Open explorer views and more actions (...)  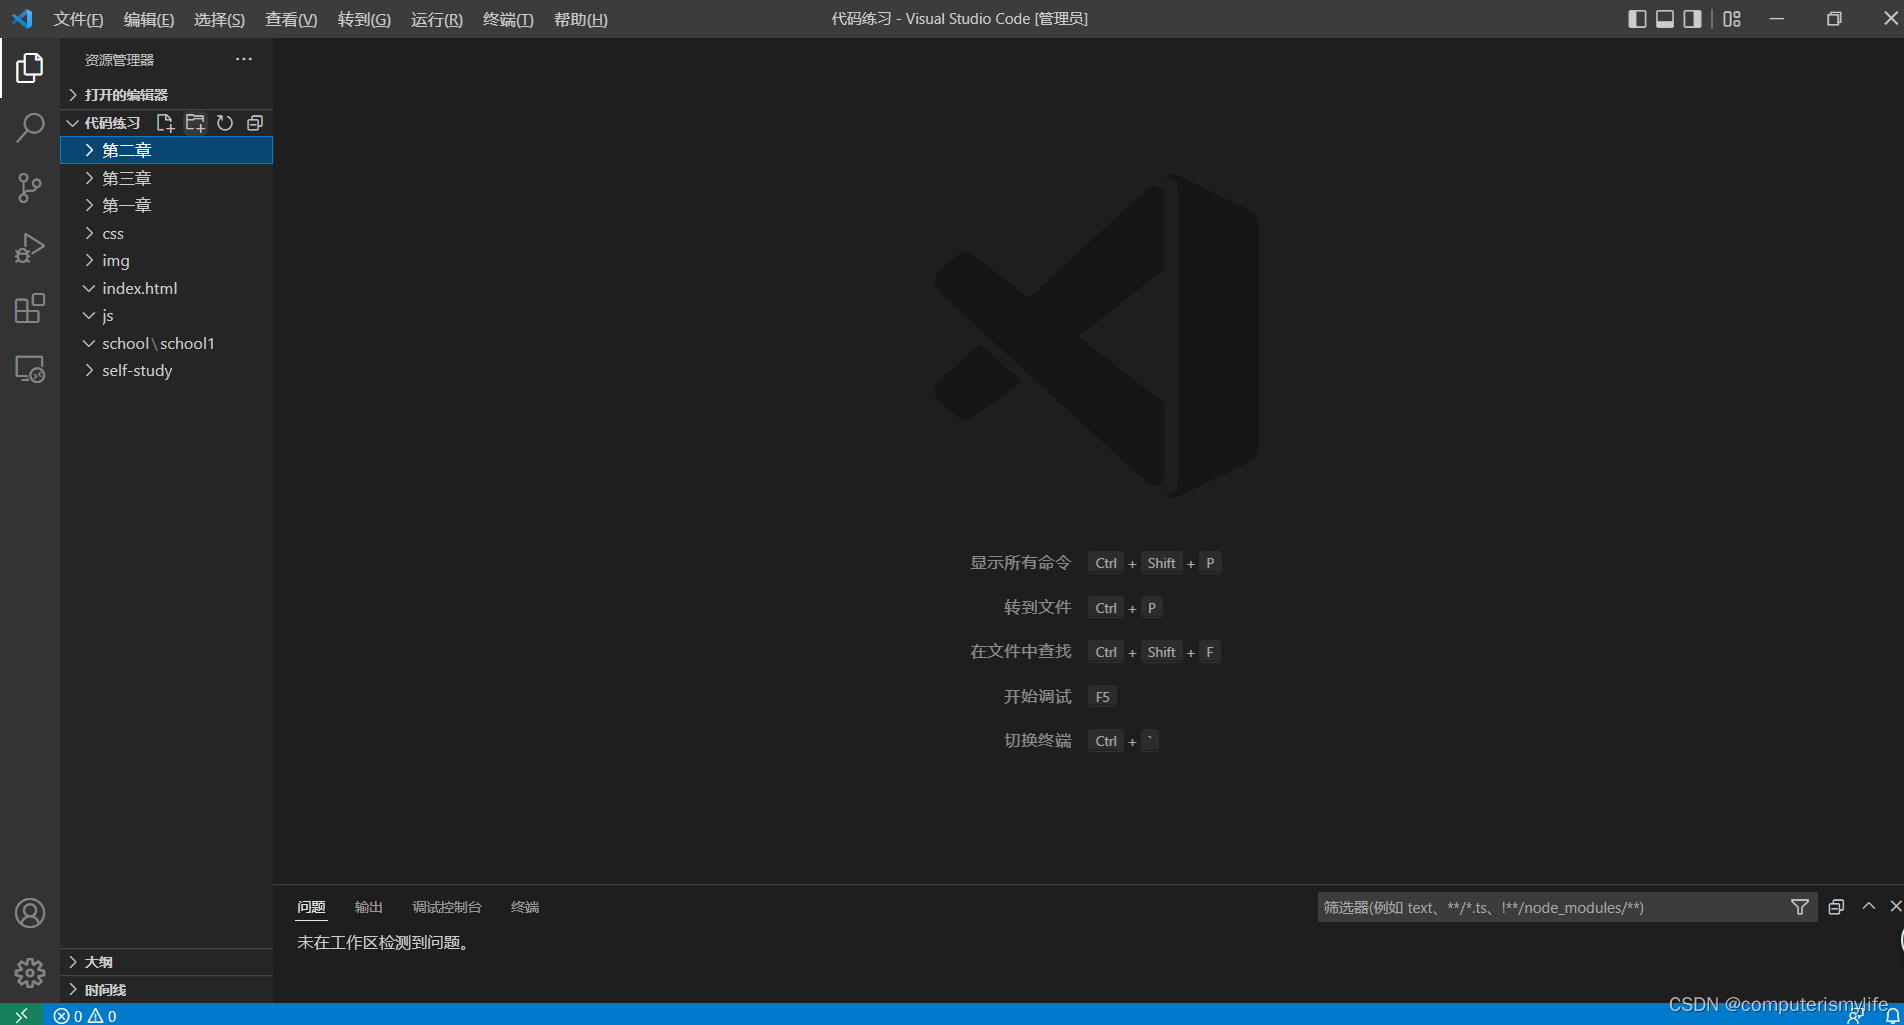coord(244,59)
